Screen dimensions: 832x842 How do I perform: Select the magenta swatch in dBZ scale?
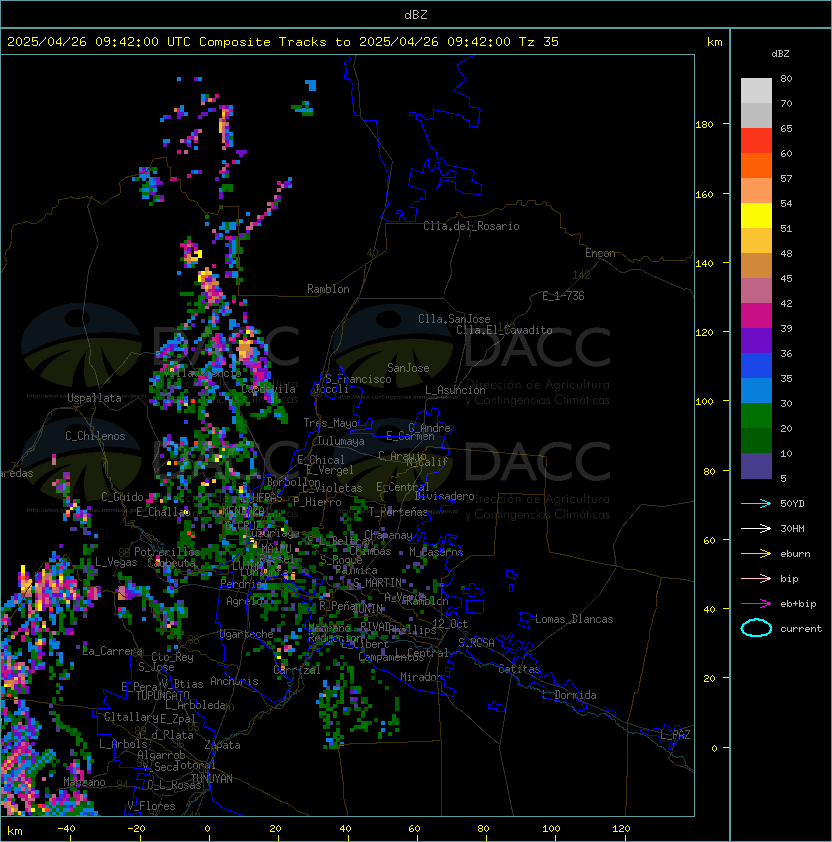click(756, 316)
